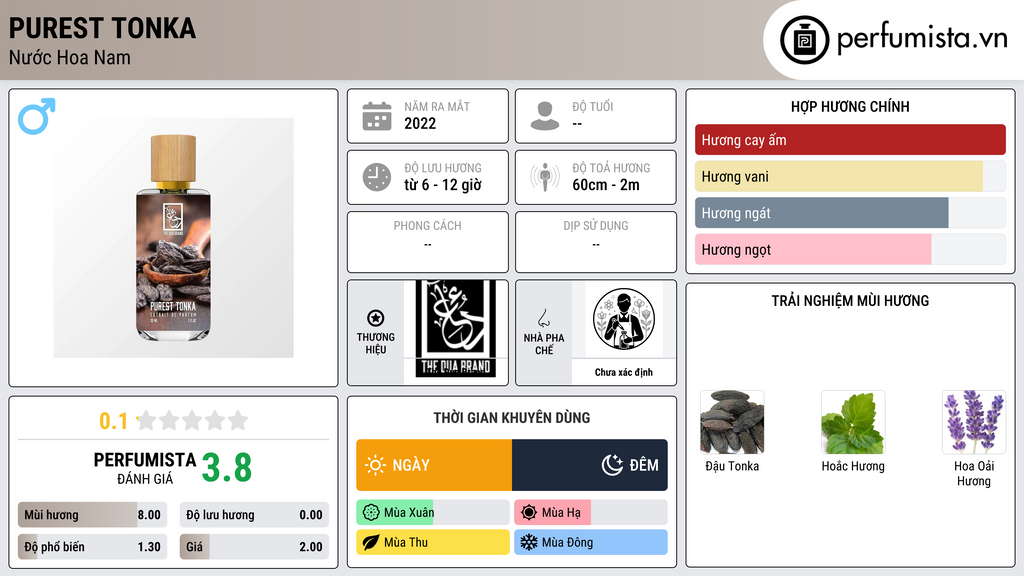This screenshot has width=1024, height=576.
Task: Click the snowflake icon beside Mùa Đông
Action: pos(529,542)
